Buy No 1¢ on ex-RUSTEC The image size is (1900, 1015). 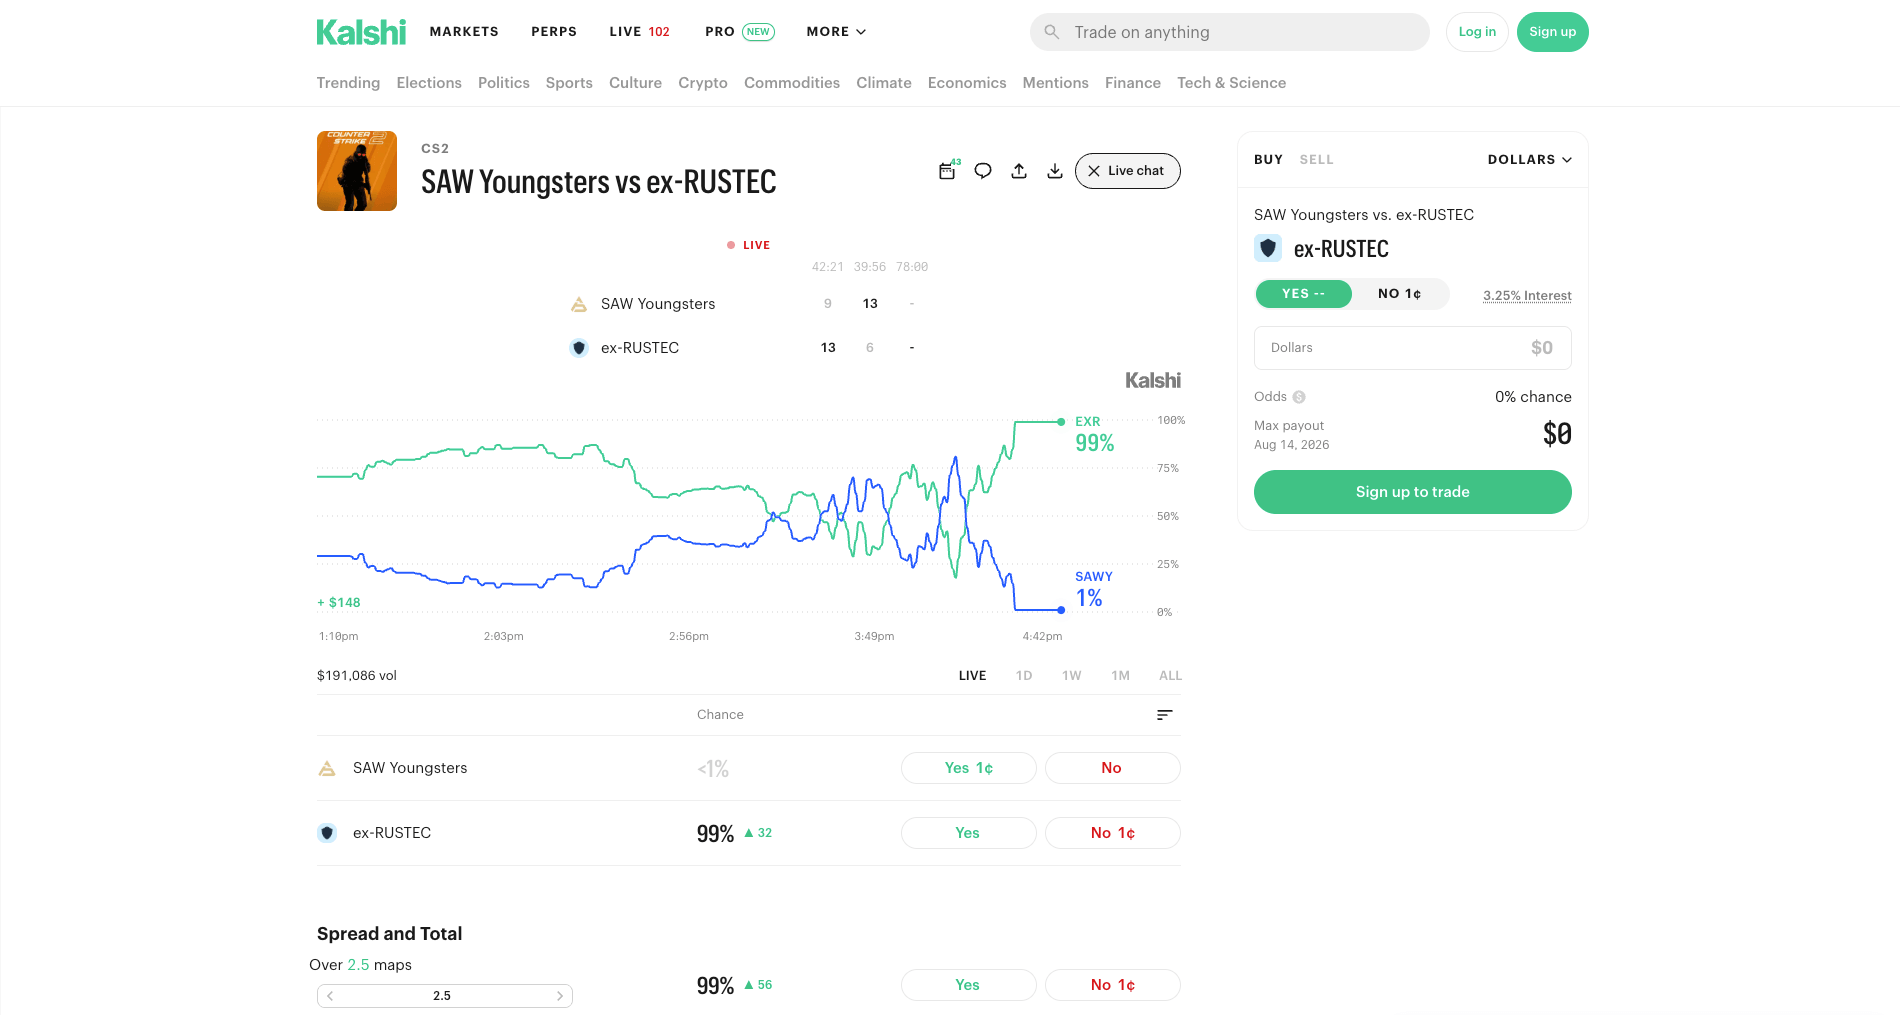coord(1112,833)
